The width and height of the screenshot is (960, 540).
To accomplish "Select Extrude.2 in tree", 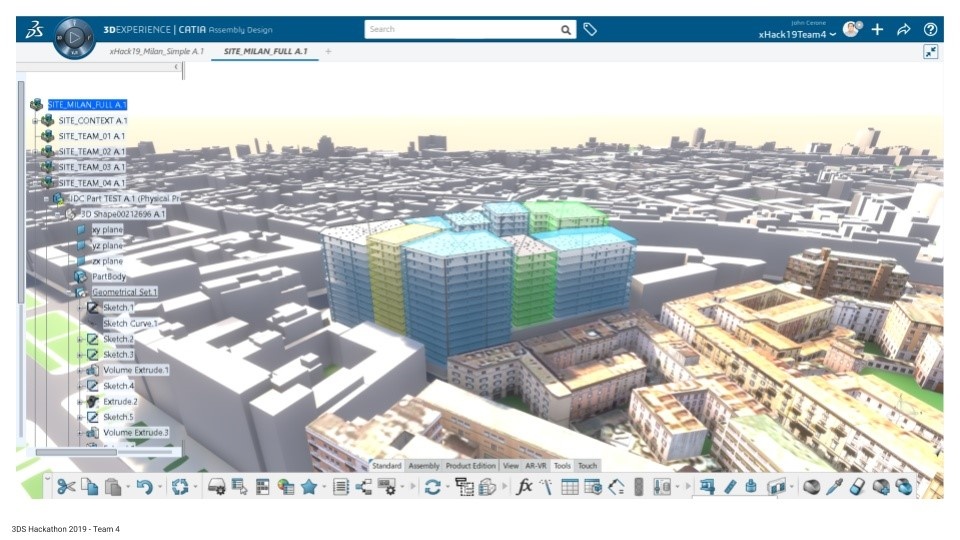I will [x=120, y=402].
